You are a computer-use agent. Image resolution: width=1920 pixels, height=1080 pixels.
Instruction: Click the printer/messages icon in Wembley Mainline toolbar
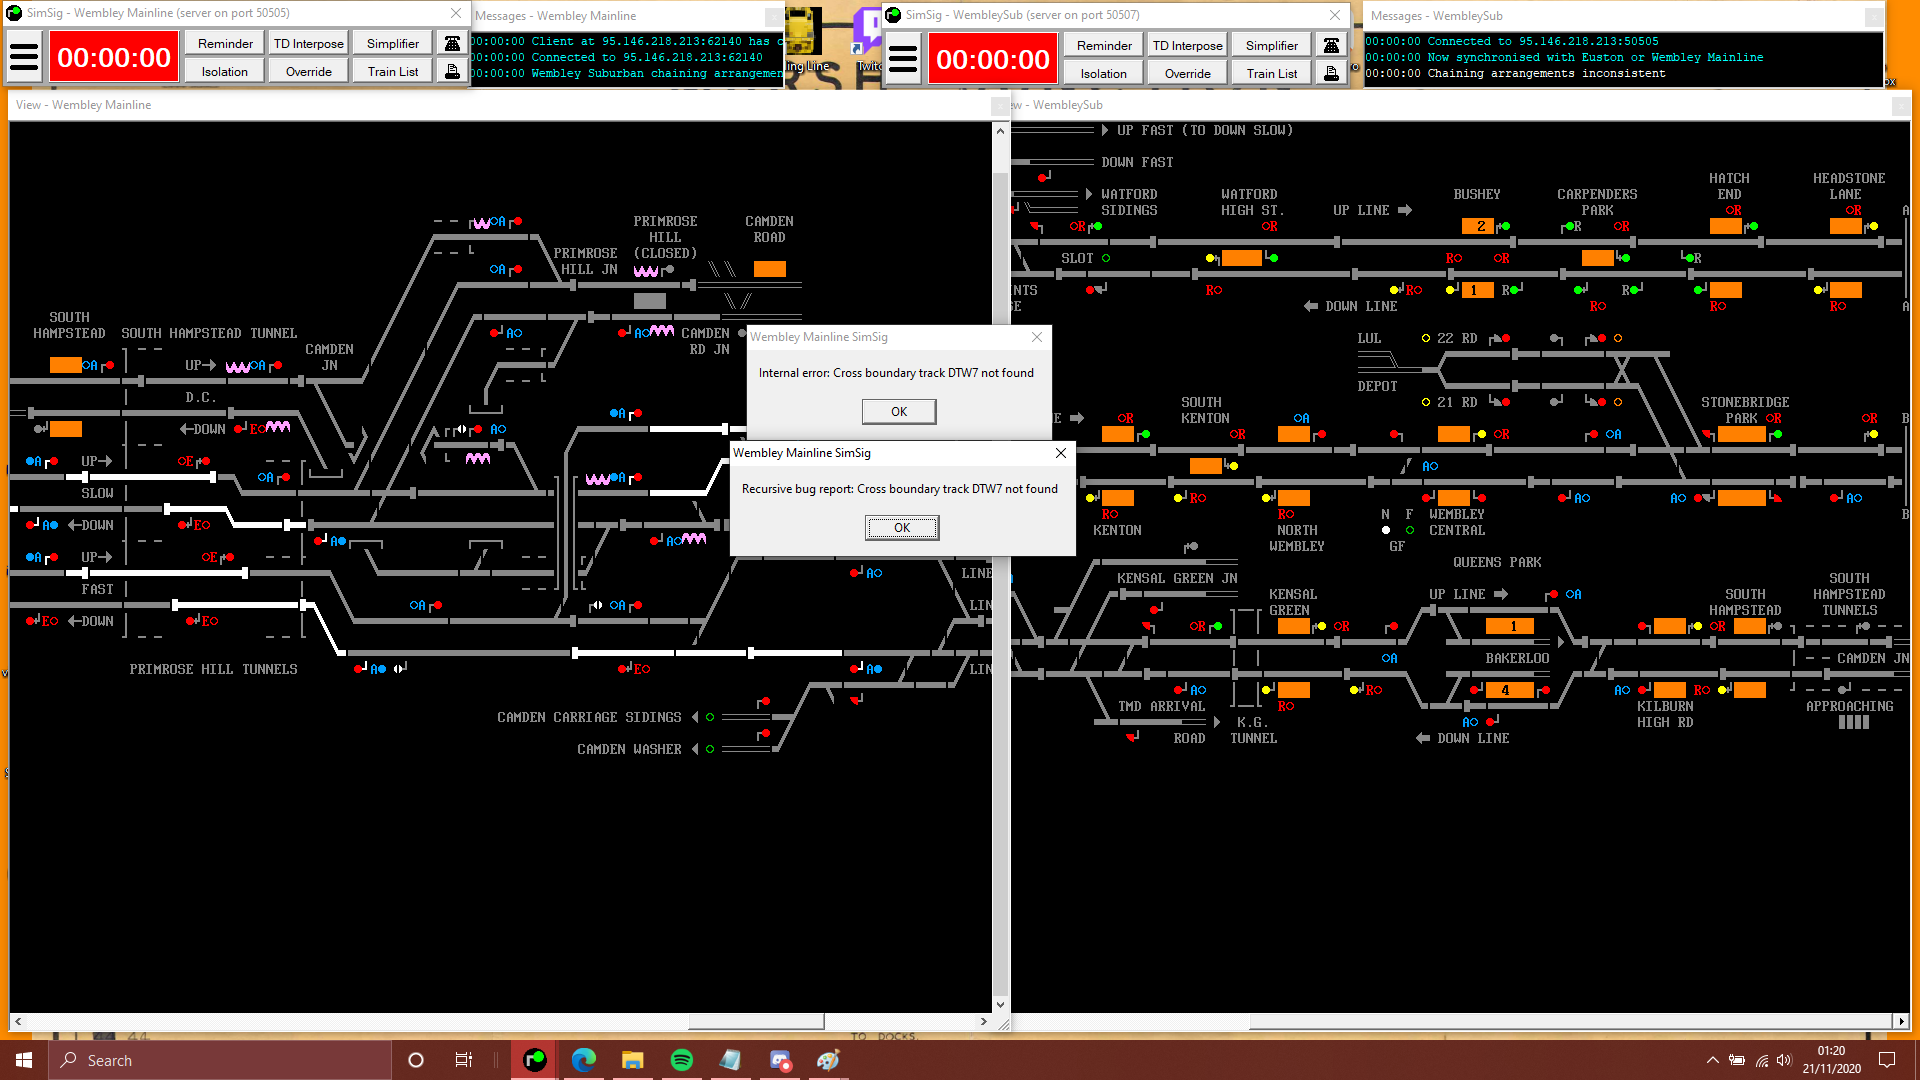pyautogui.click(x=452, y=71)
